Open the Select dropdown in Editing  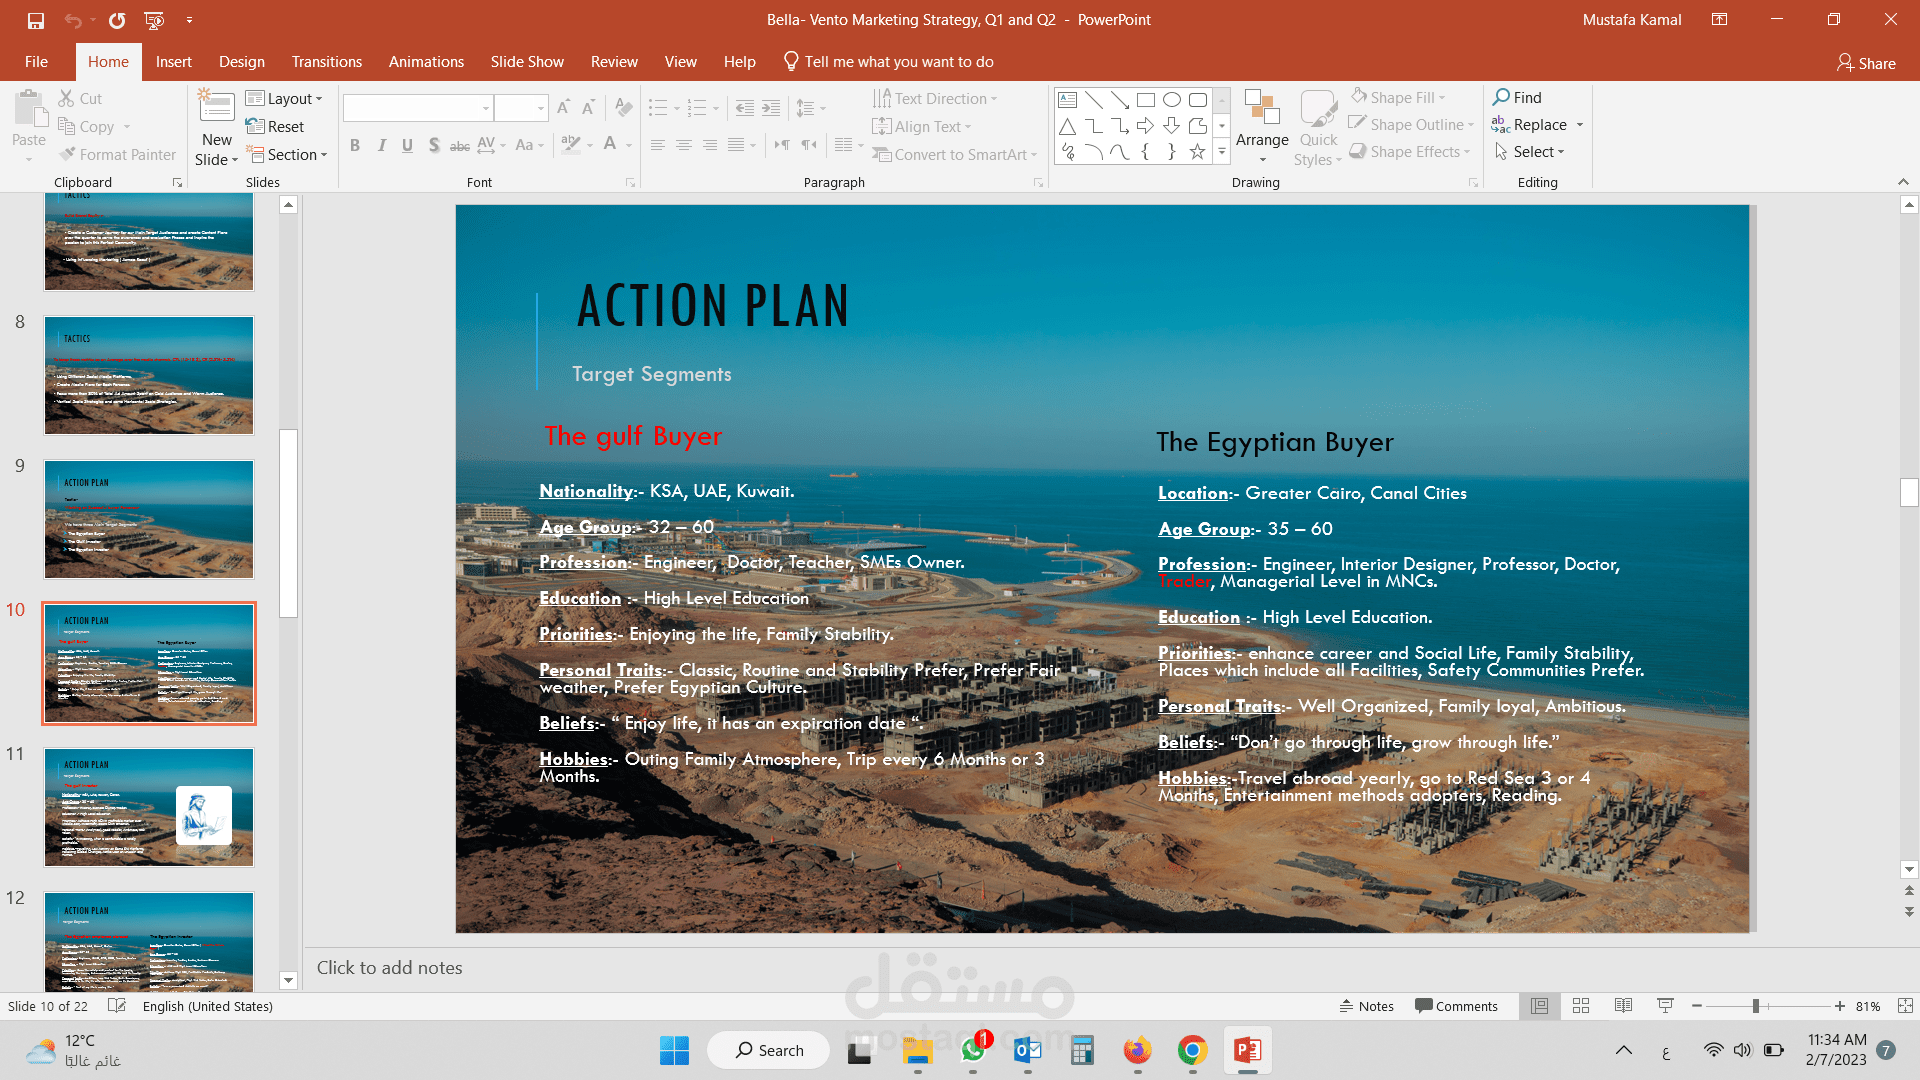click(x=1529, y=151)
